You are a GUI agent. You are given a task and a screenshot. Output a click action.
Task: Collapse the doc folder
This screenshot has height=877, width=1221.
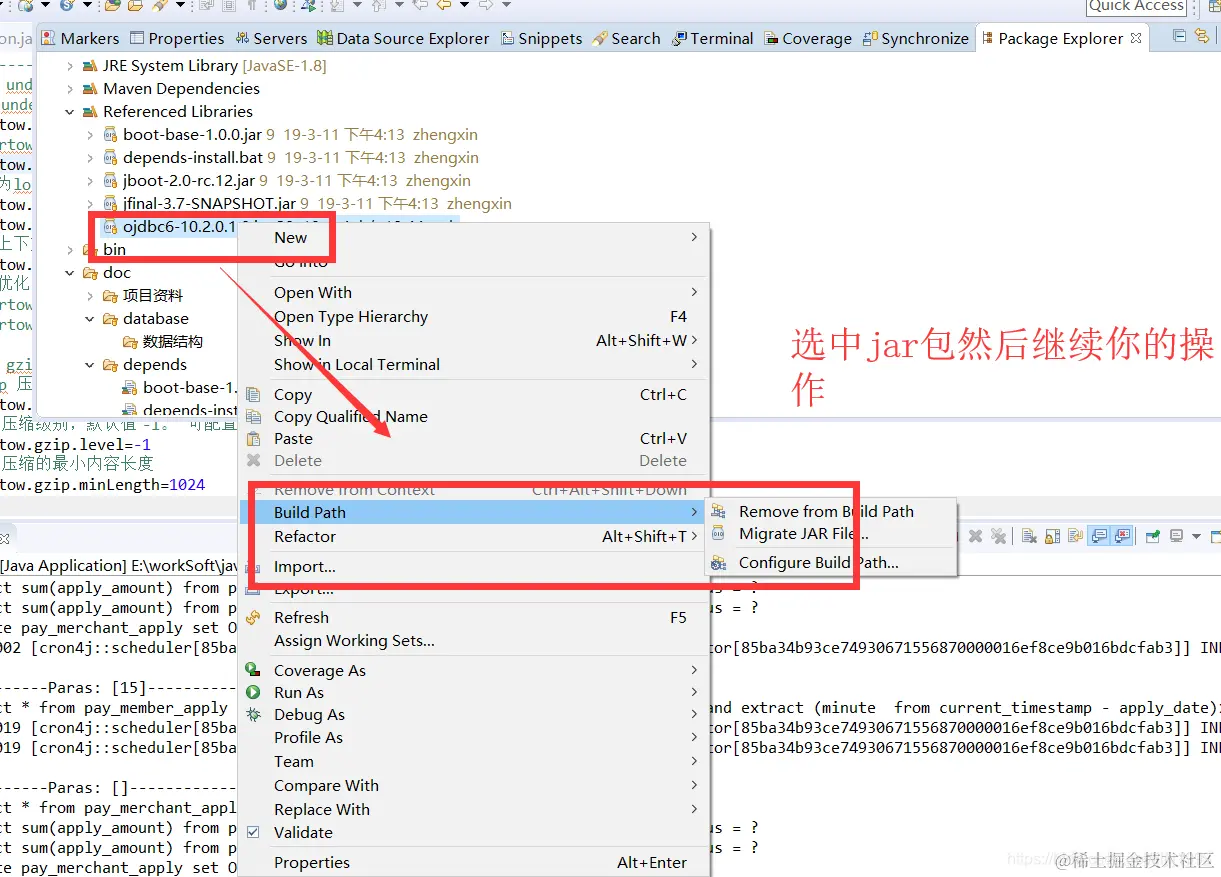pyautogui.click(x=70, y=273)
